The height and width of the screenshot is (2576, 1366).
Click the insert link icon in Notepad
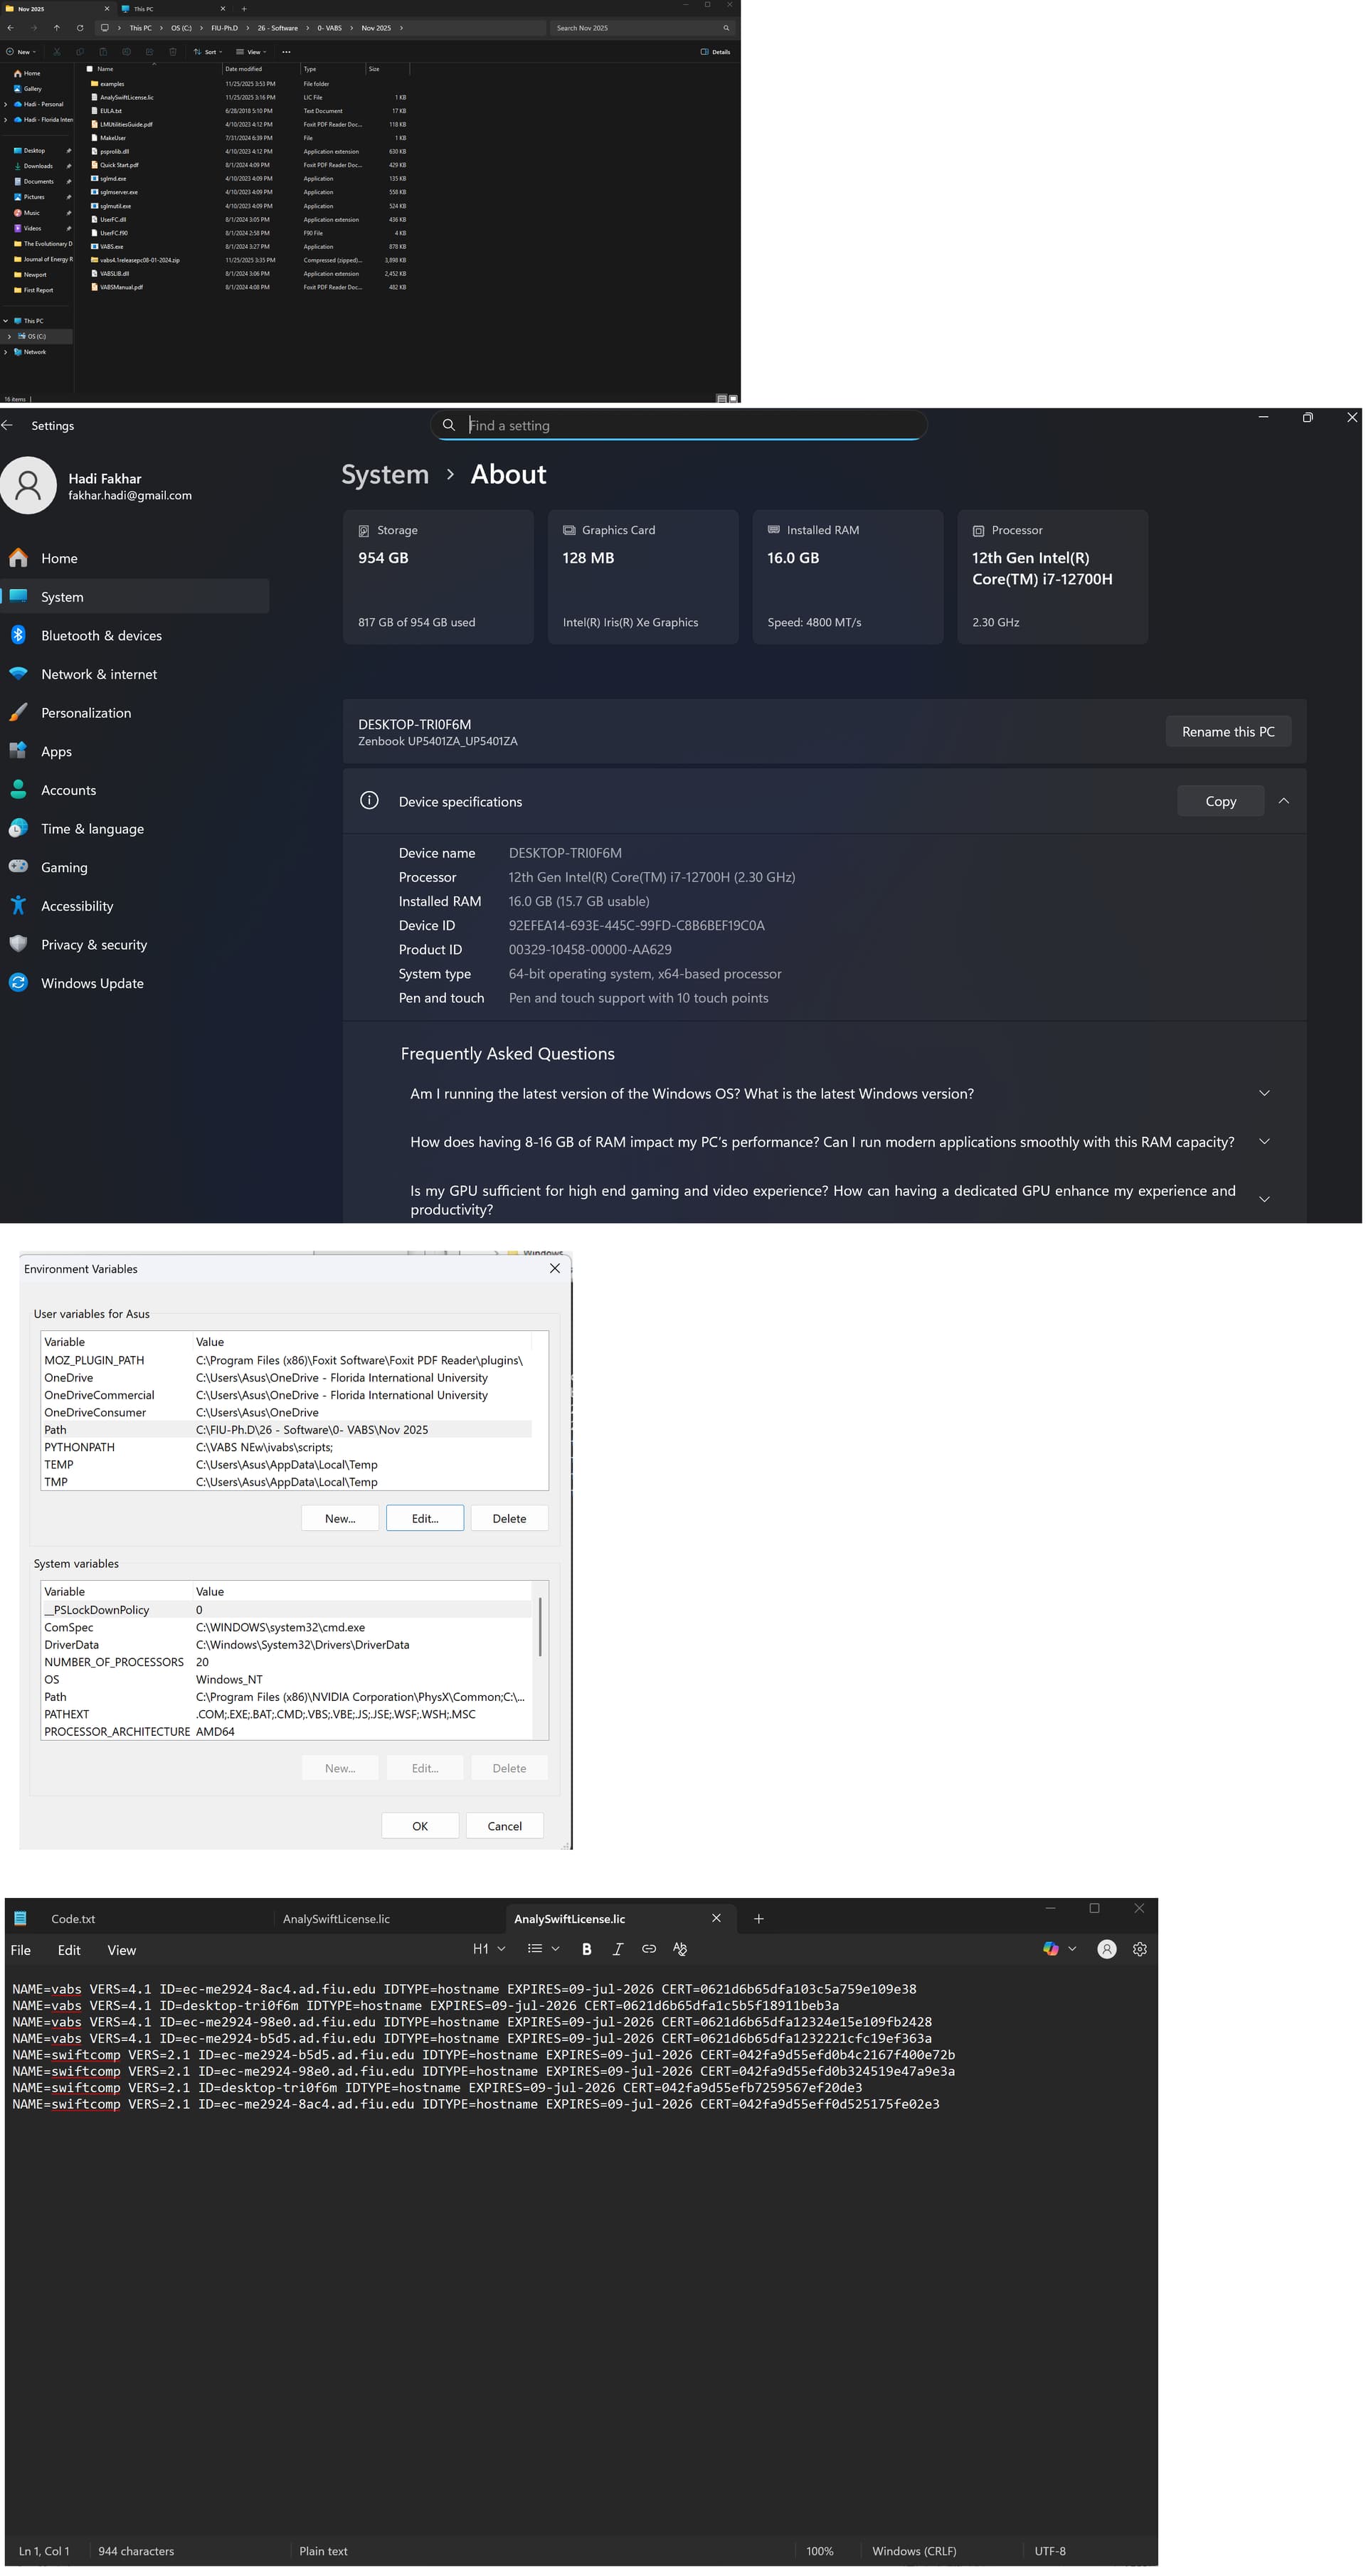648,1949
